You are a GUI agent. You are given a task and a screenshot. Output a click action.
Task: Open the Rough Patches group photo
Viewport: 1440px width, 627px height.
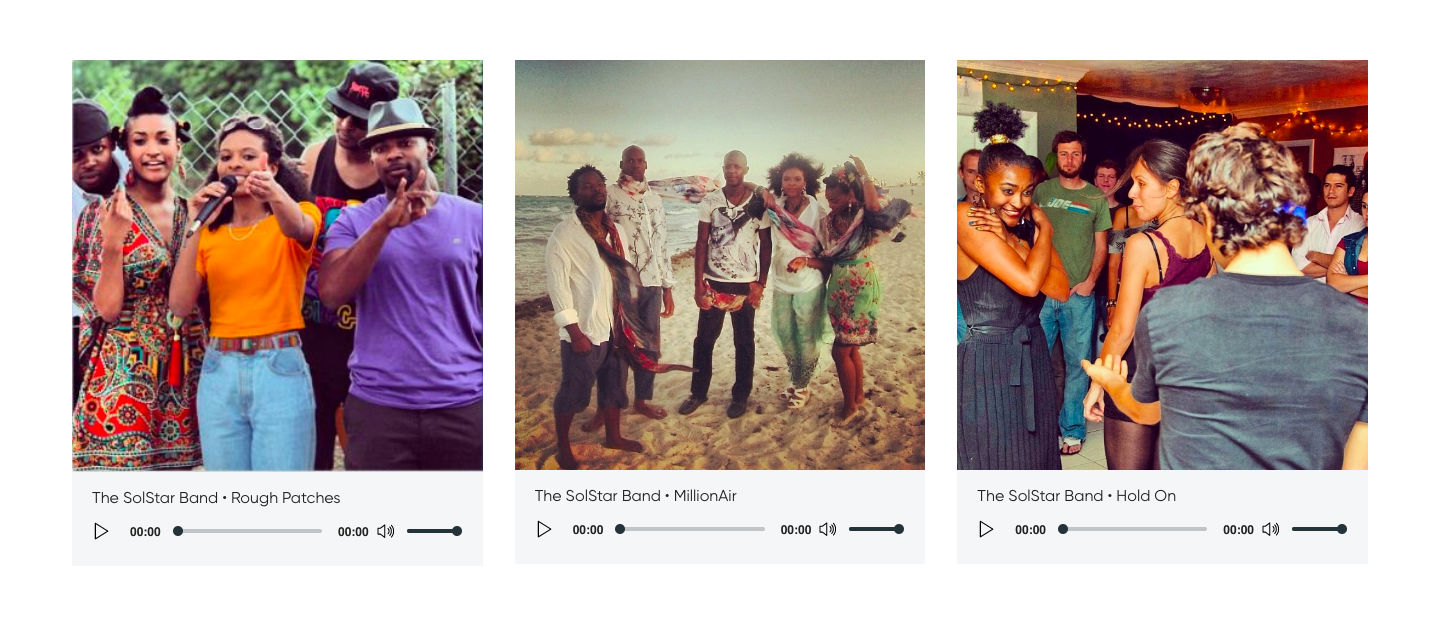coord(277,265)
